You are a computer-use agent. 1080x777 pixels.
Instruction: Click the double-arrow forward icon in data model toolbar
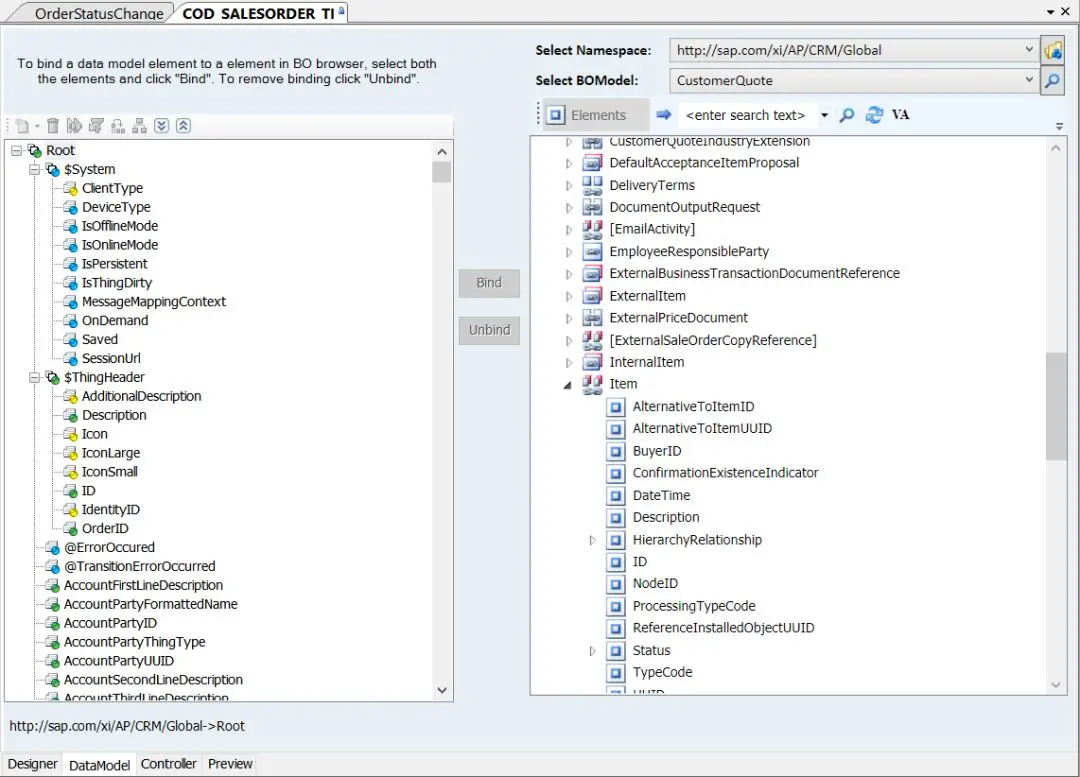[x=74, y=126]
